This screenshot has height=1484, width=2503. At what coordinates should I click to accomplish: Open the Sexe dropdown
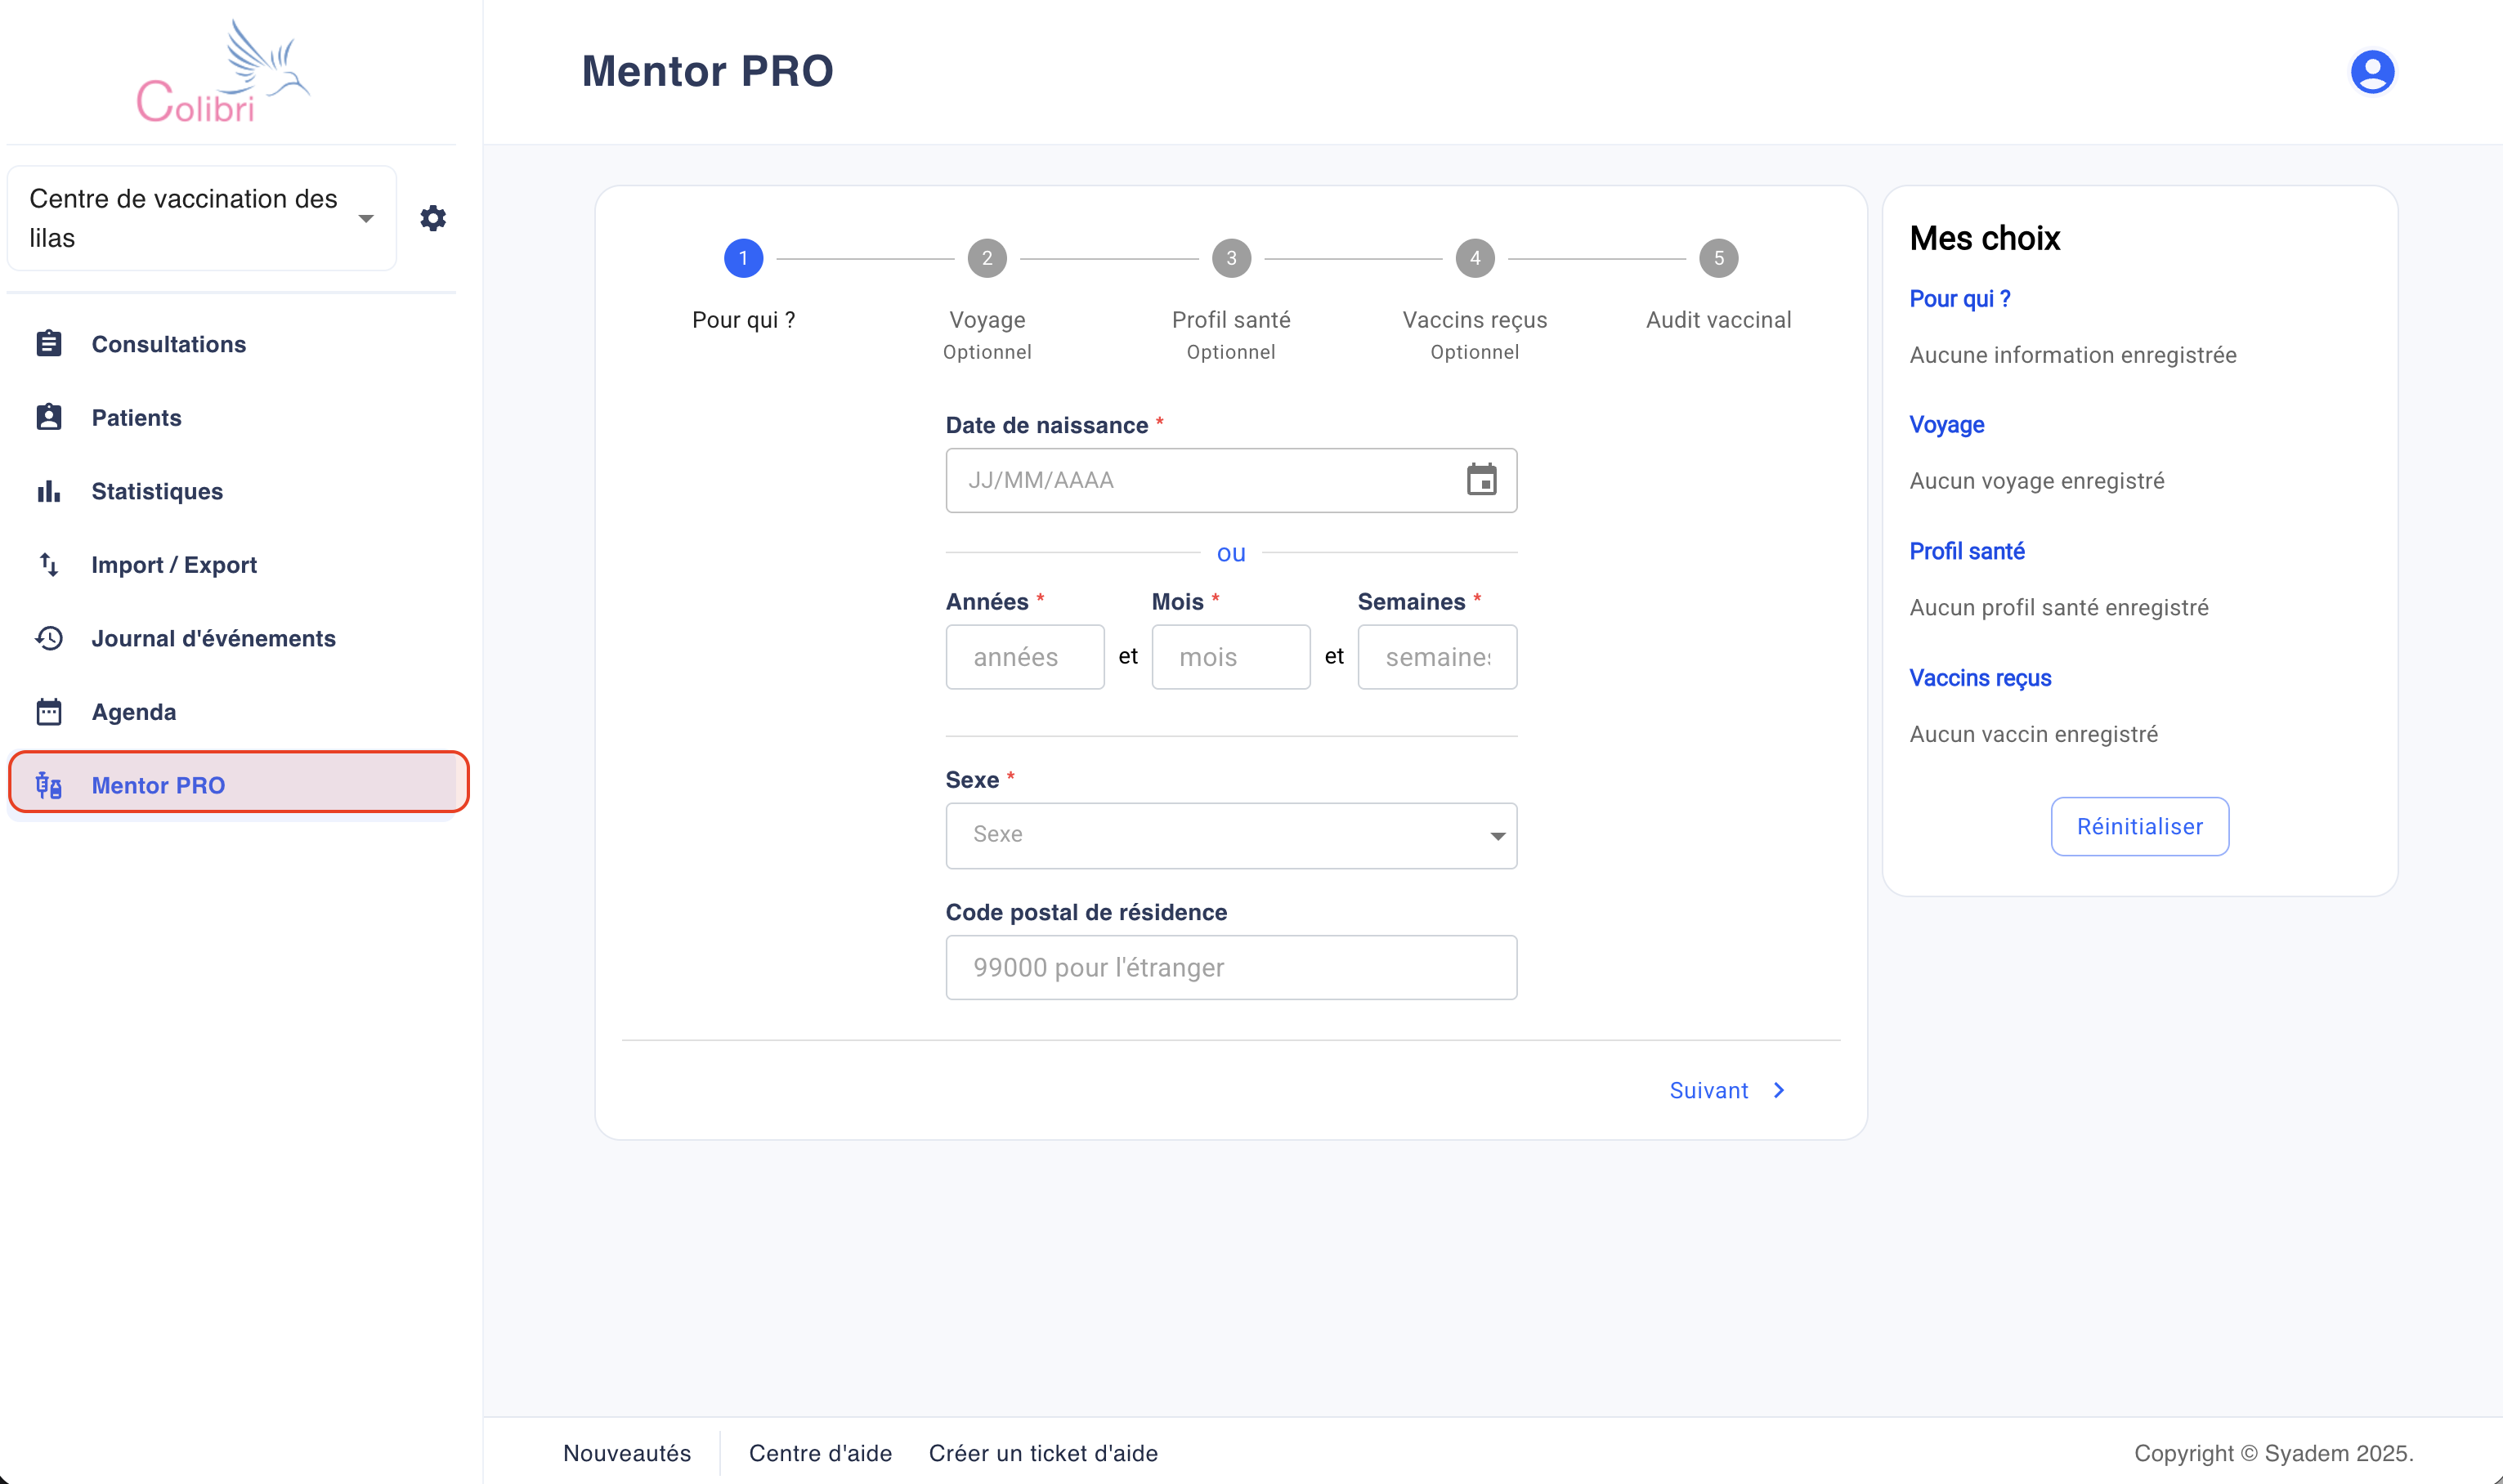1231,835
